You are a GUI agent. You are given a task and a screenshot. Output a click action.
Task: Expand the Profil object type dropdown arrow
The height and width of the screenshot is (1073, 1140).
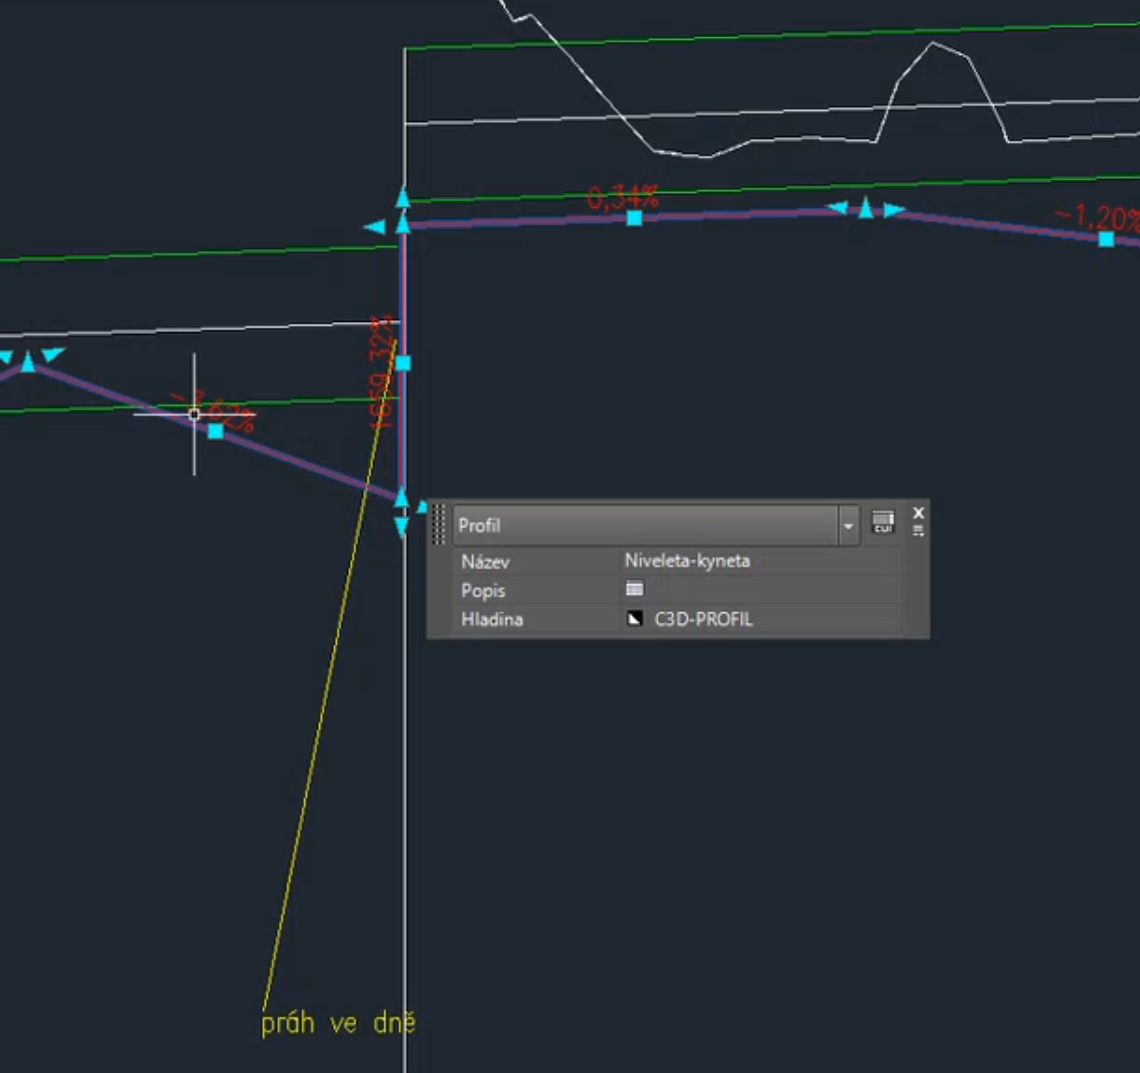click(848, 525)
